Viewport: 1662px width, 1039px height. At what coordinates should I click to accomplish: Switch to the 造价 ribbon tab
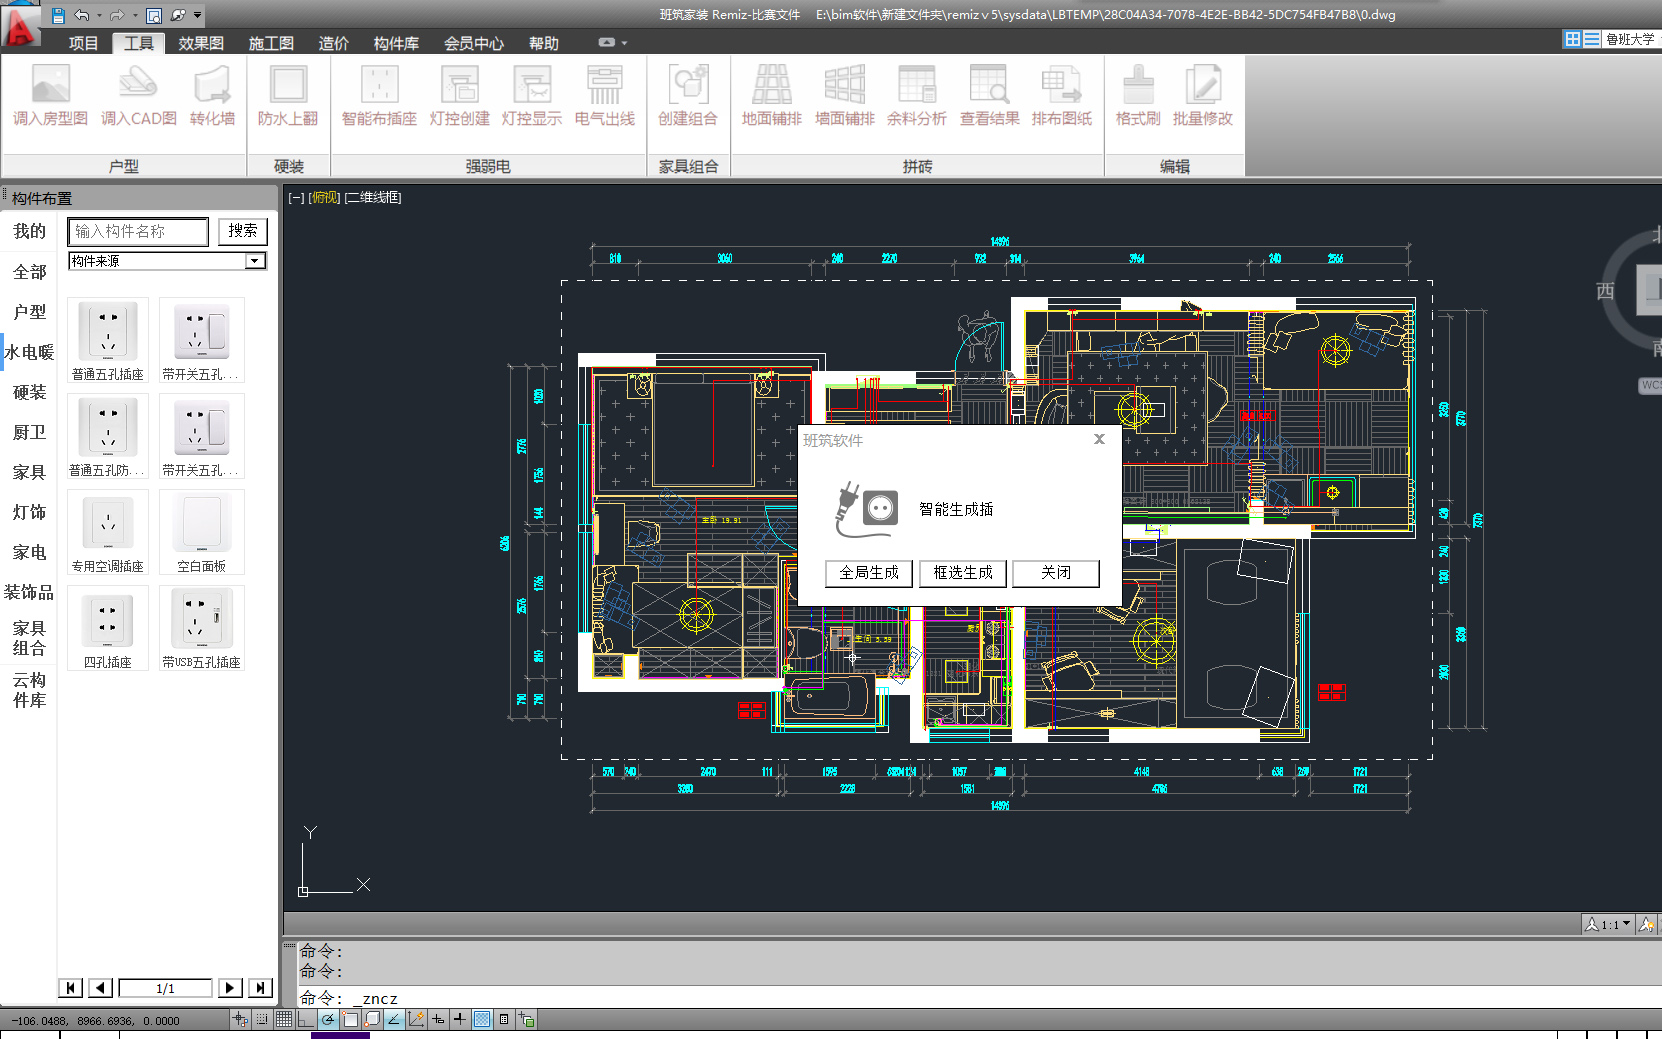click(334, 43)
